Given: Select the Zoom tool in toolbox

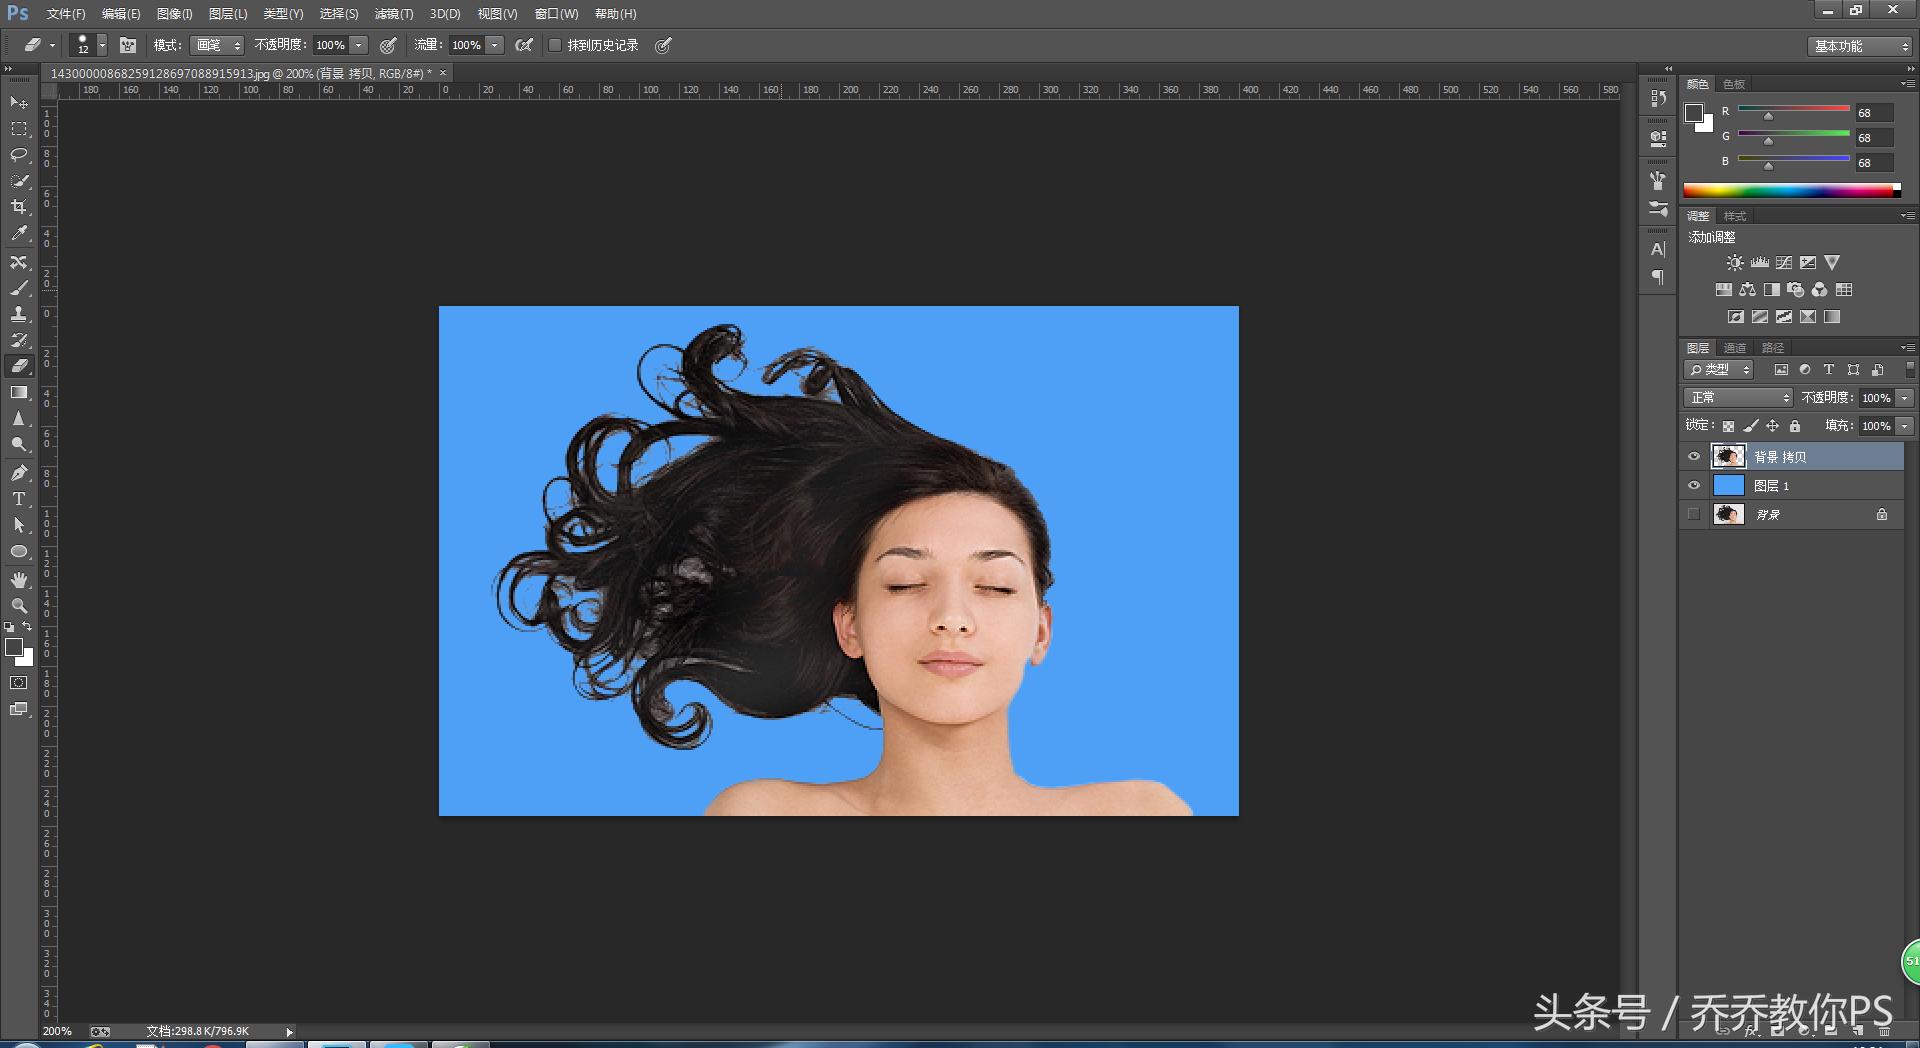Looking at the screenshot, I should [x=18, y=606].
